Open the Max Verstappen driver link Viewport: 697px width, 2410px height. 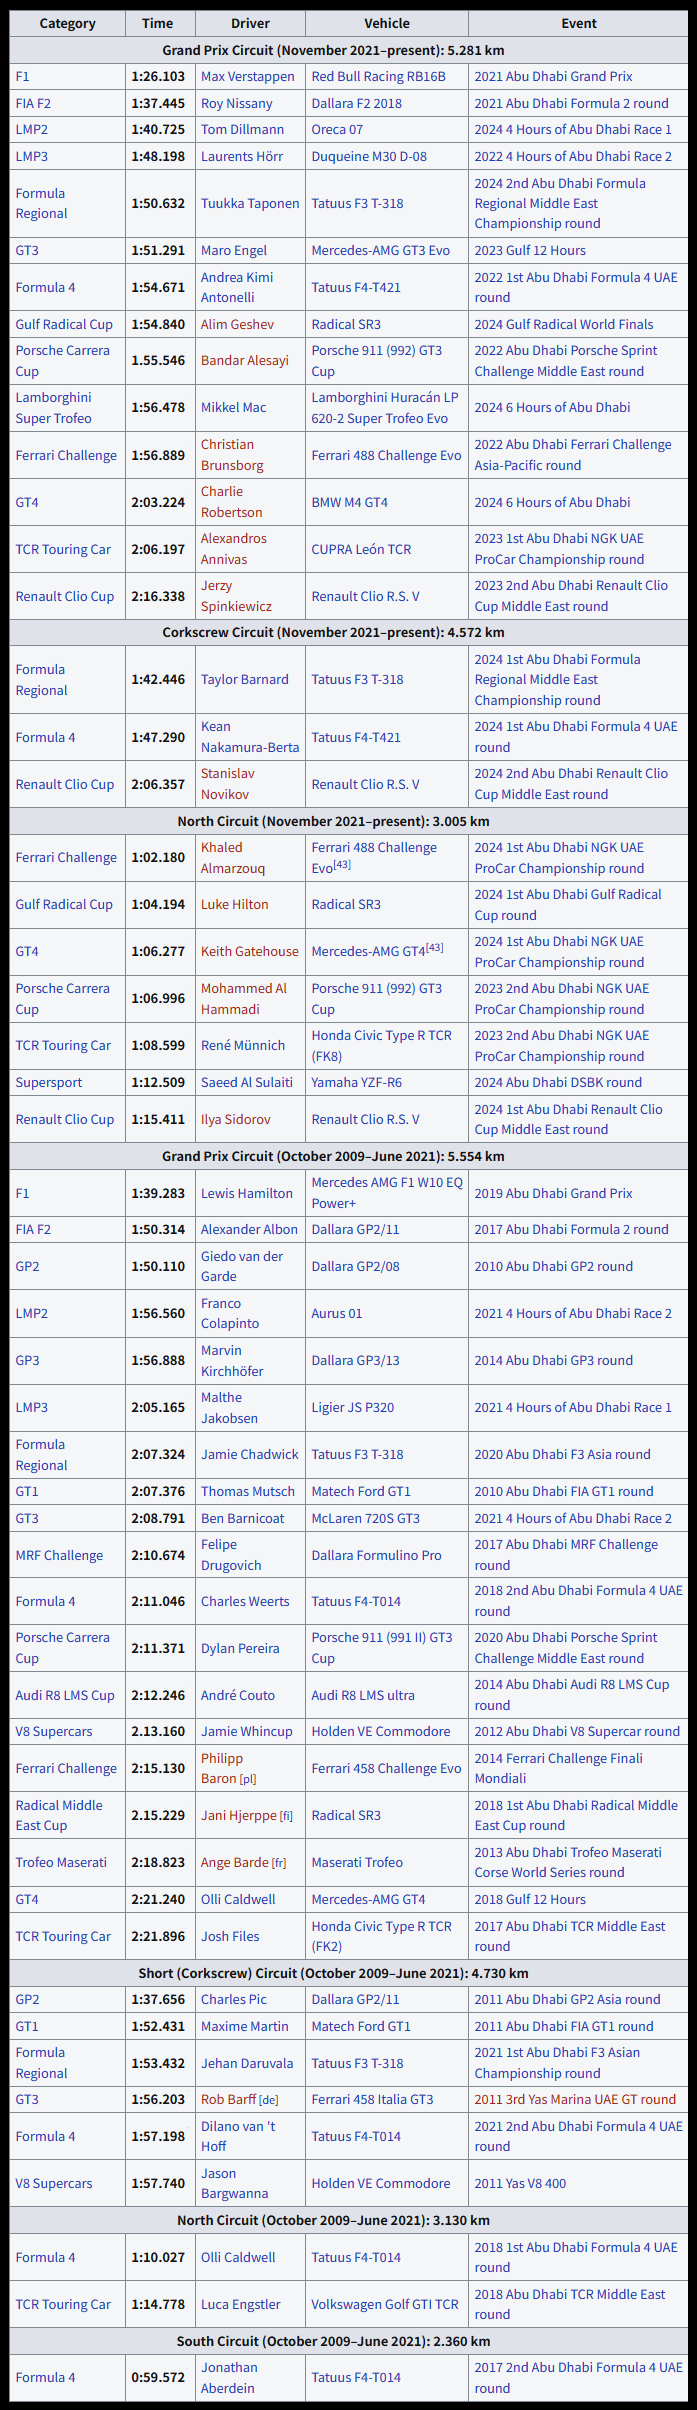tap(248, 76)
